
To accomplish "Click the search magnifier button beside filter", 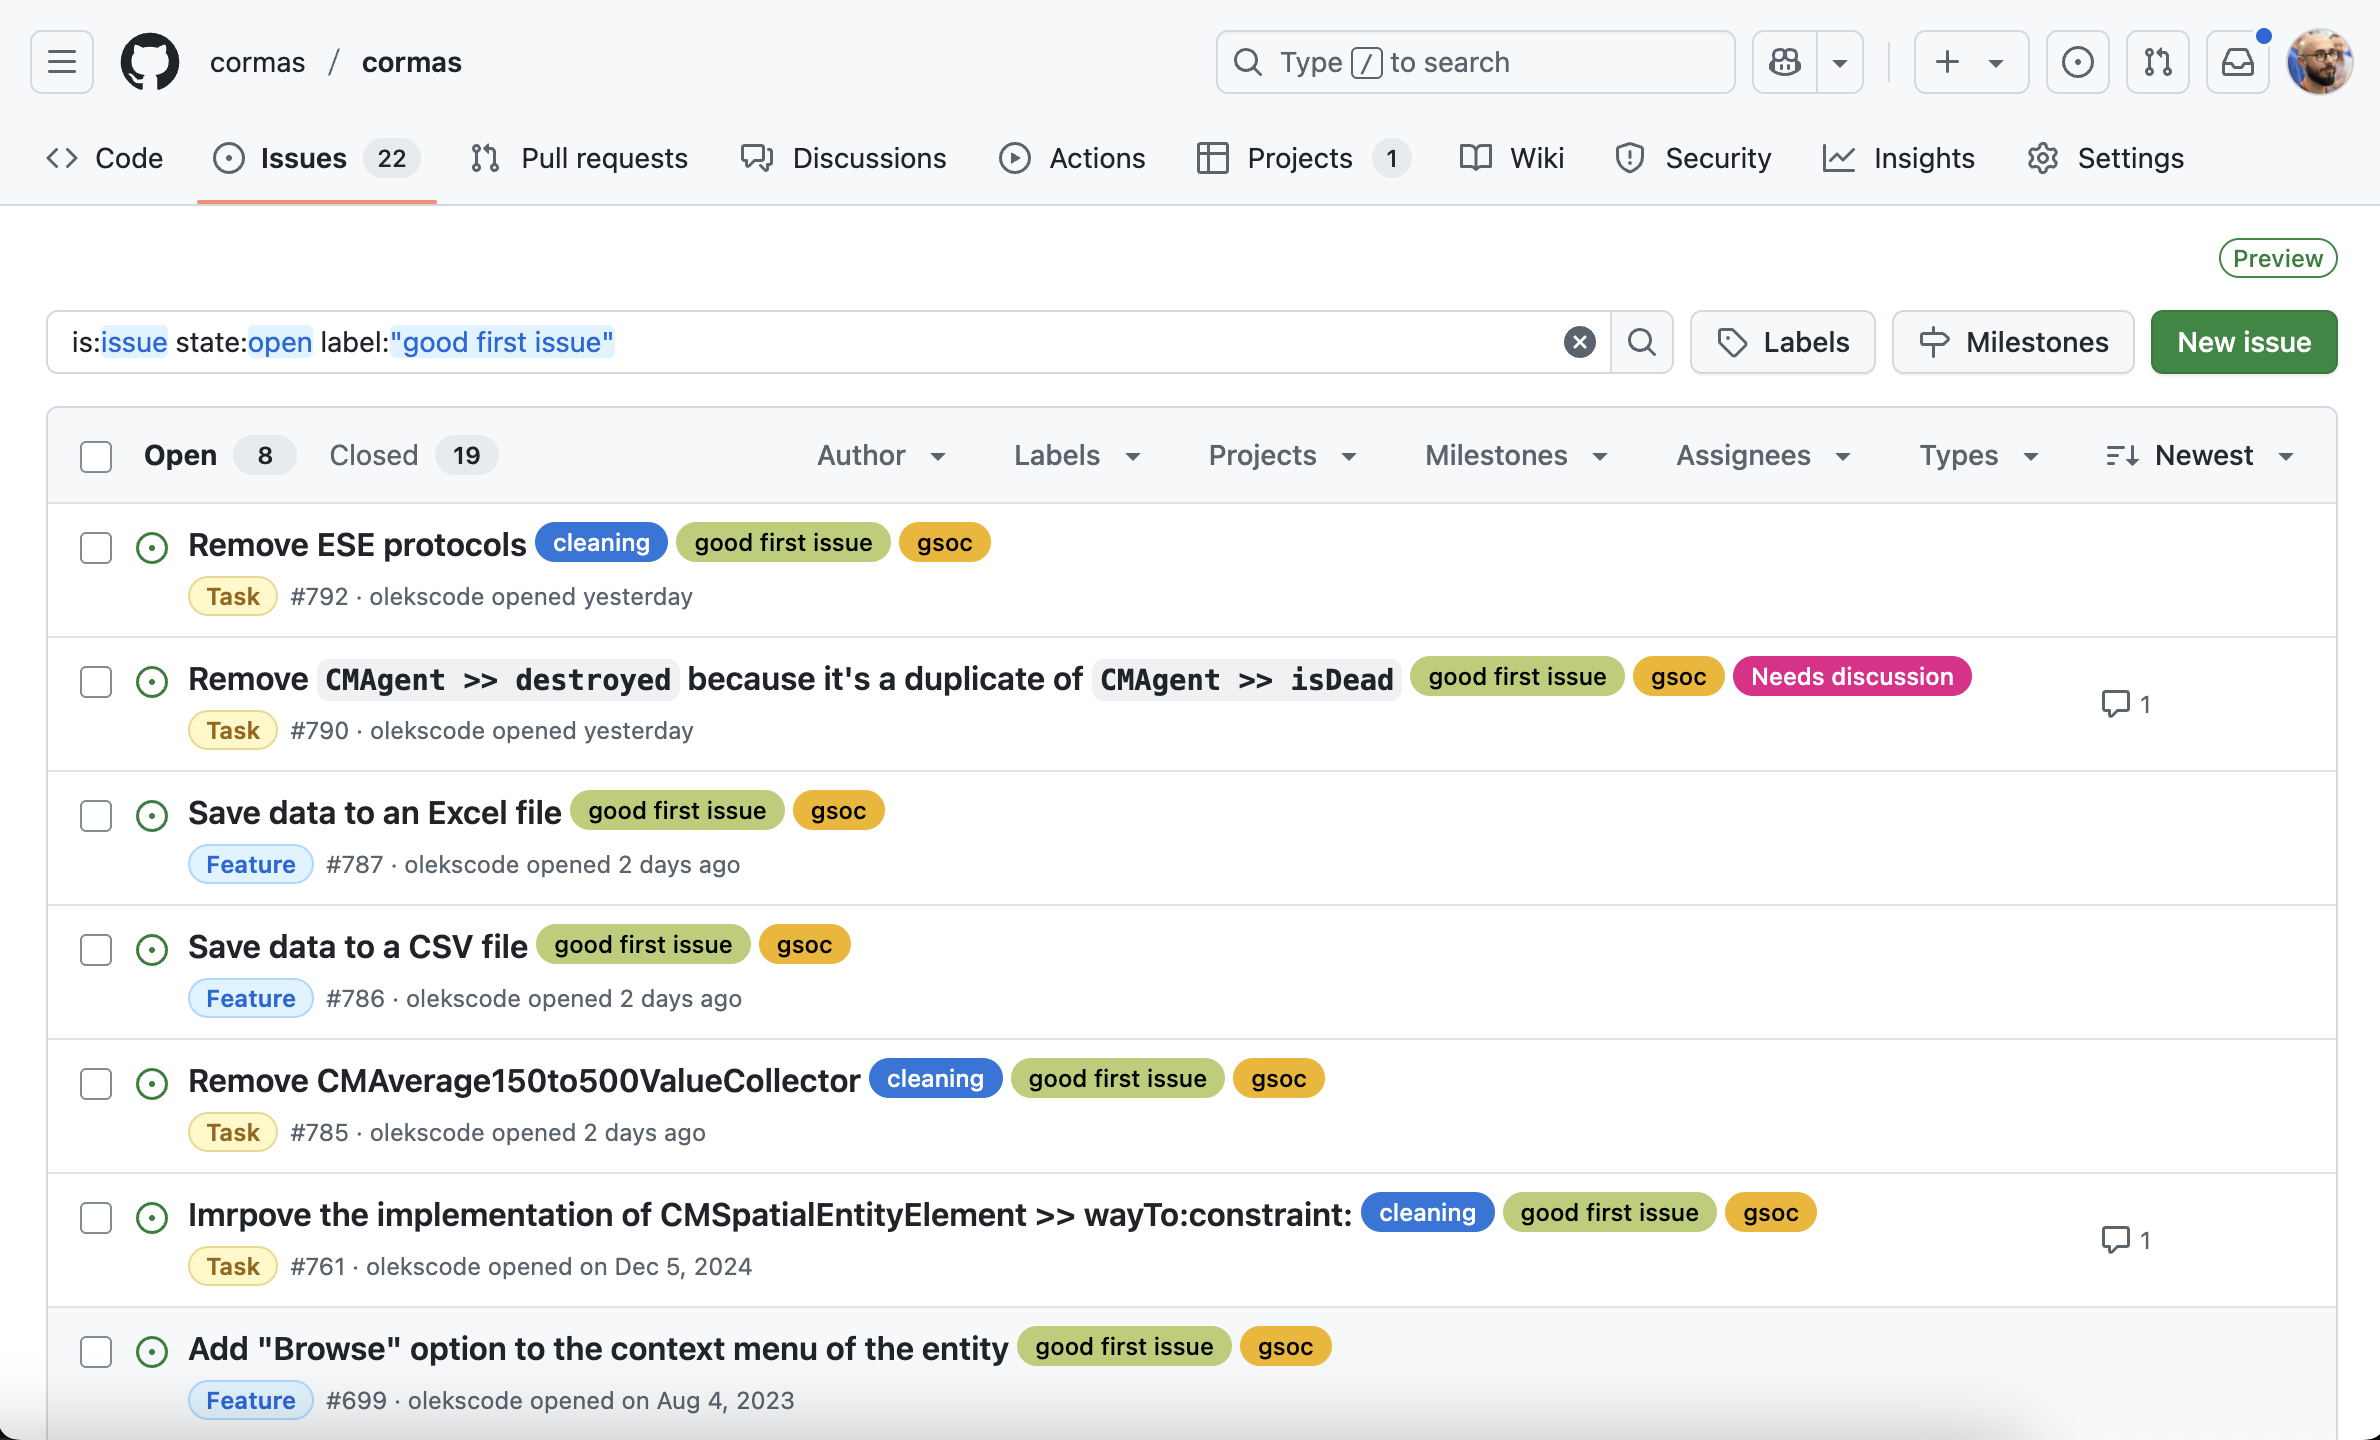I will coord(1641,342).
